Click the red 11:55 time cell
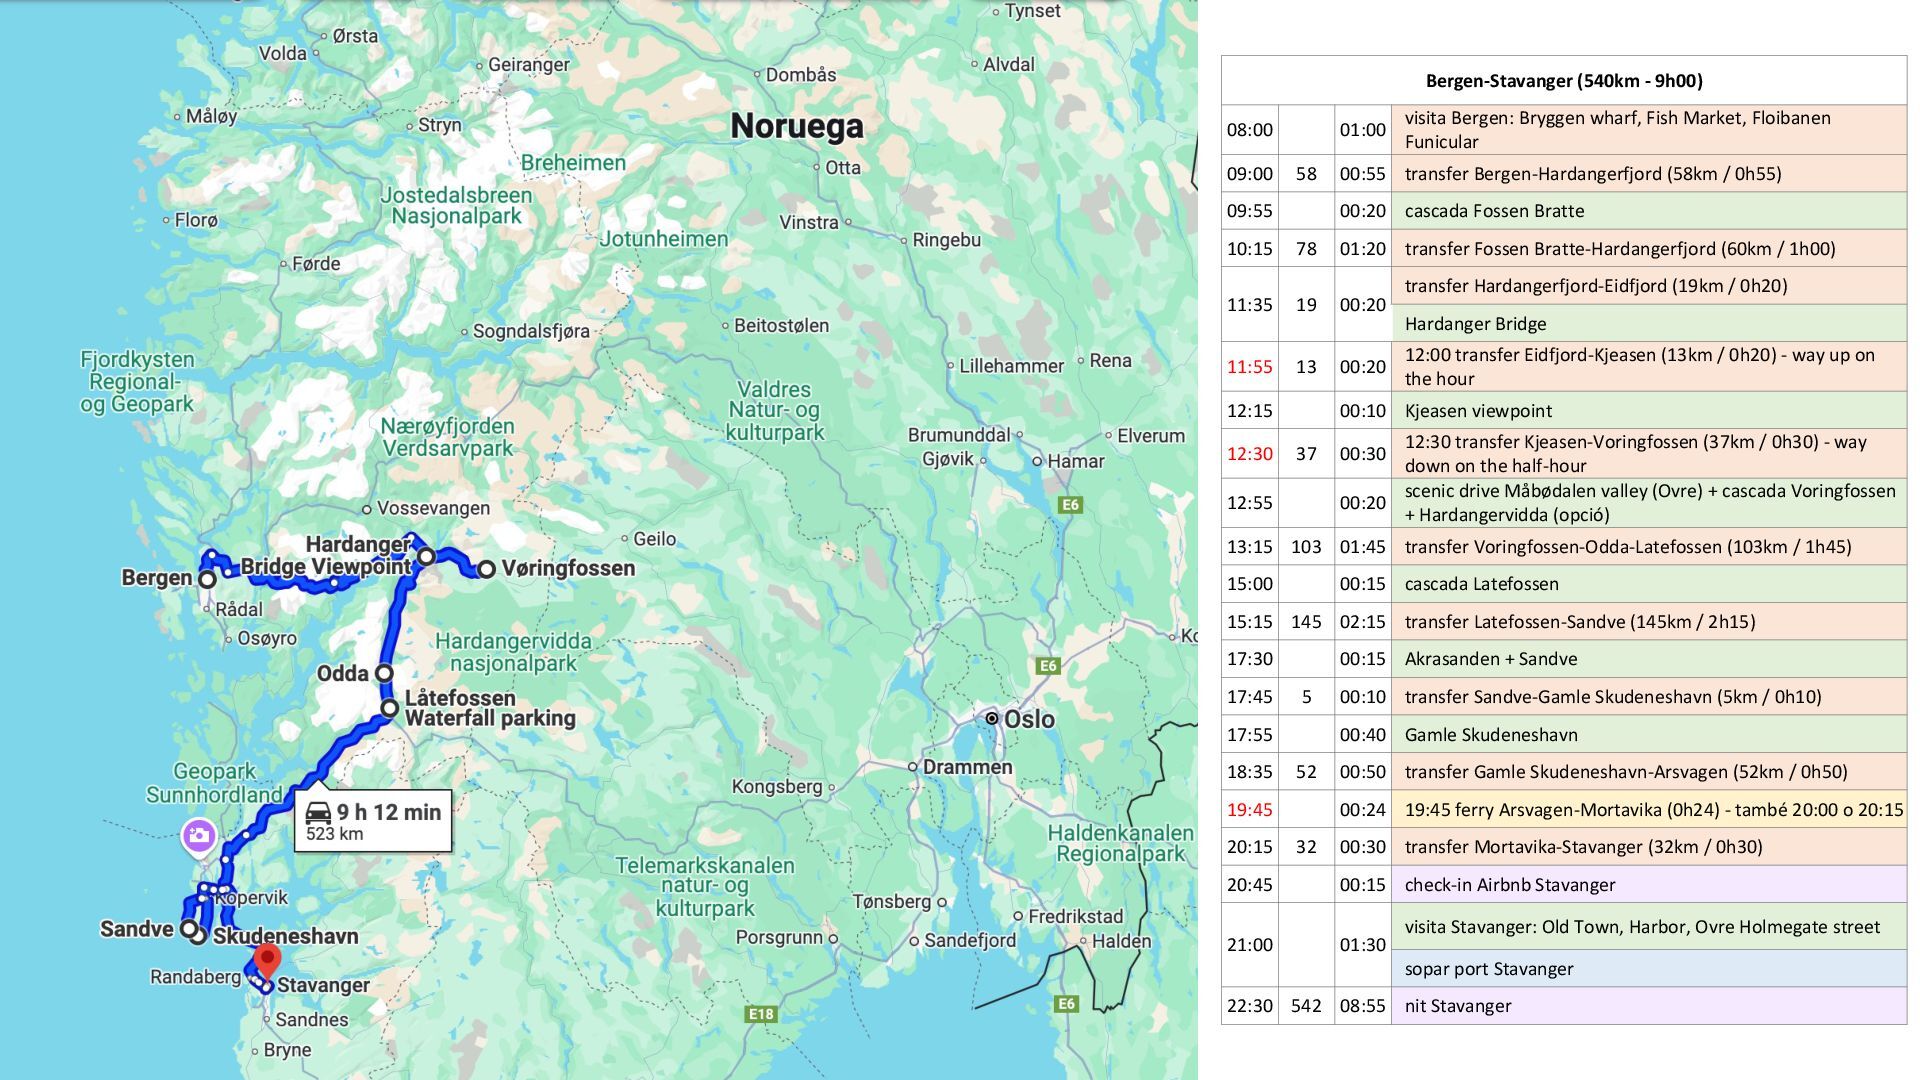Screen dimensions: 1920x1080 coord(1249,367)
